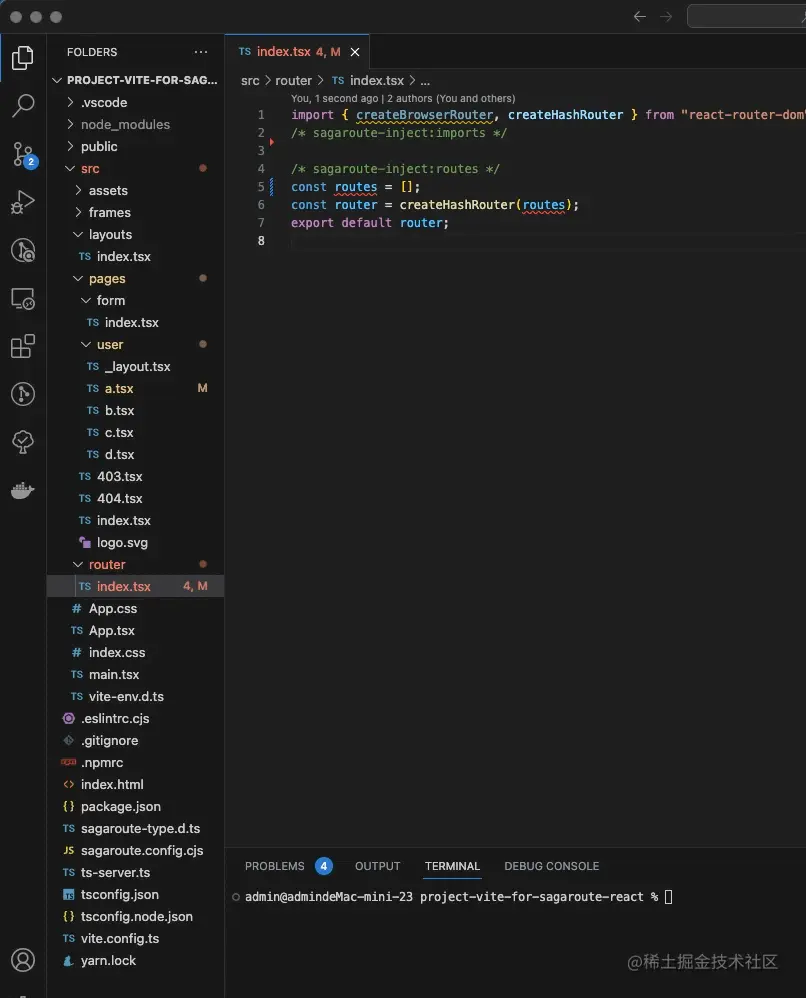
Task: Open the Extensions view icon
Action: click(x=23, y=346)
